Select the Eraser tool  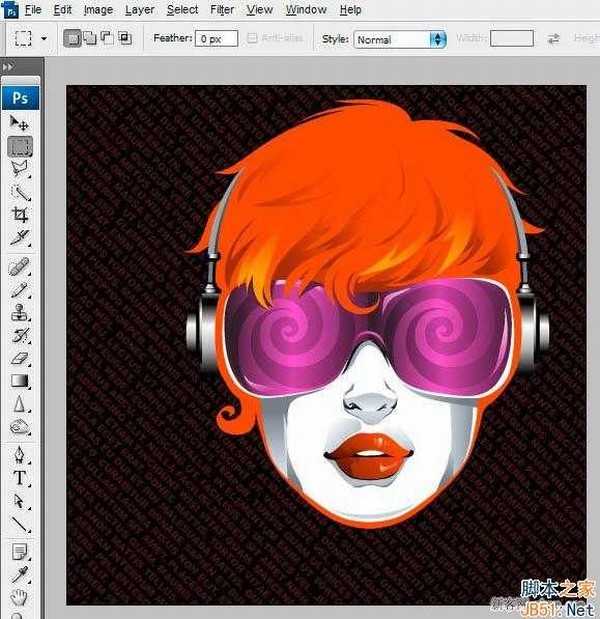click(x=20, y=358)
